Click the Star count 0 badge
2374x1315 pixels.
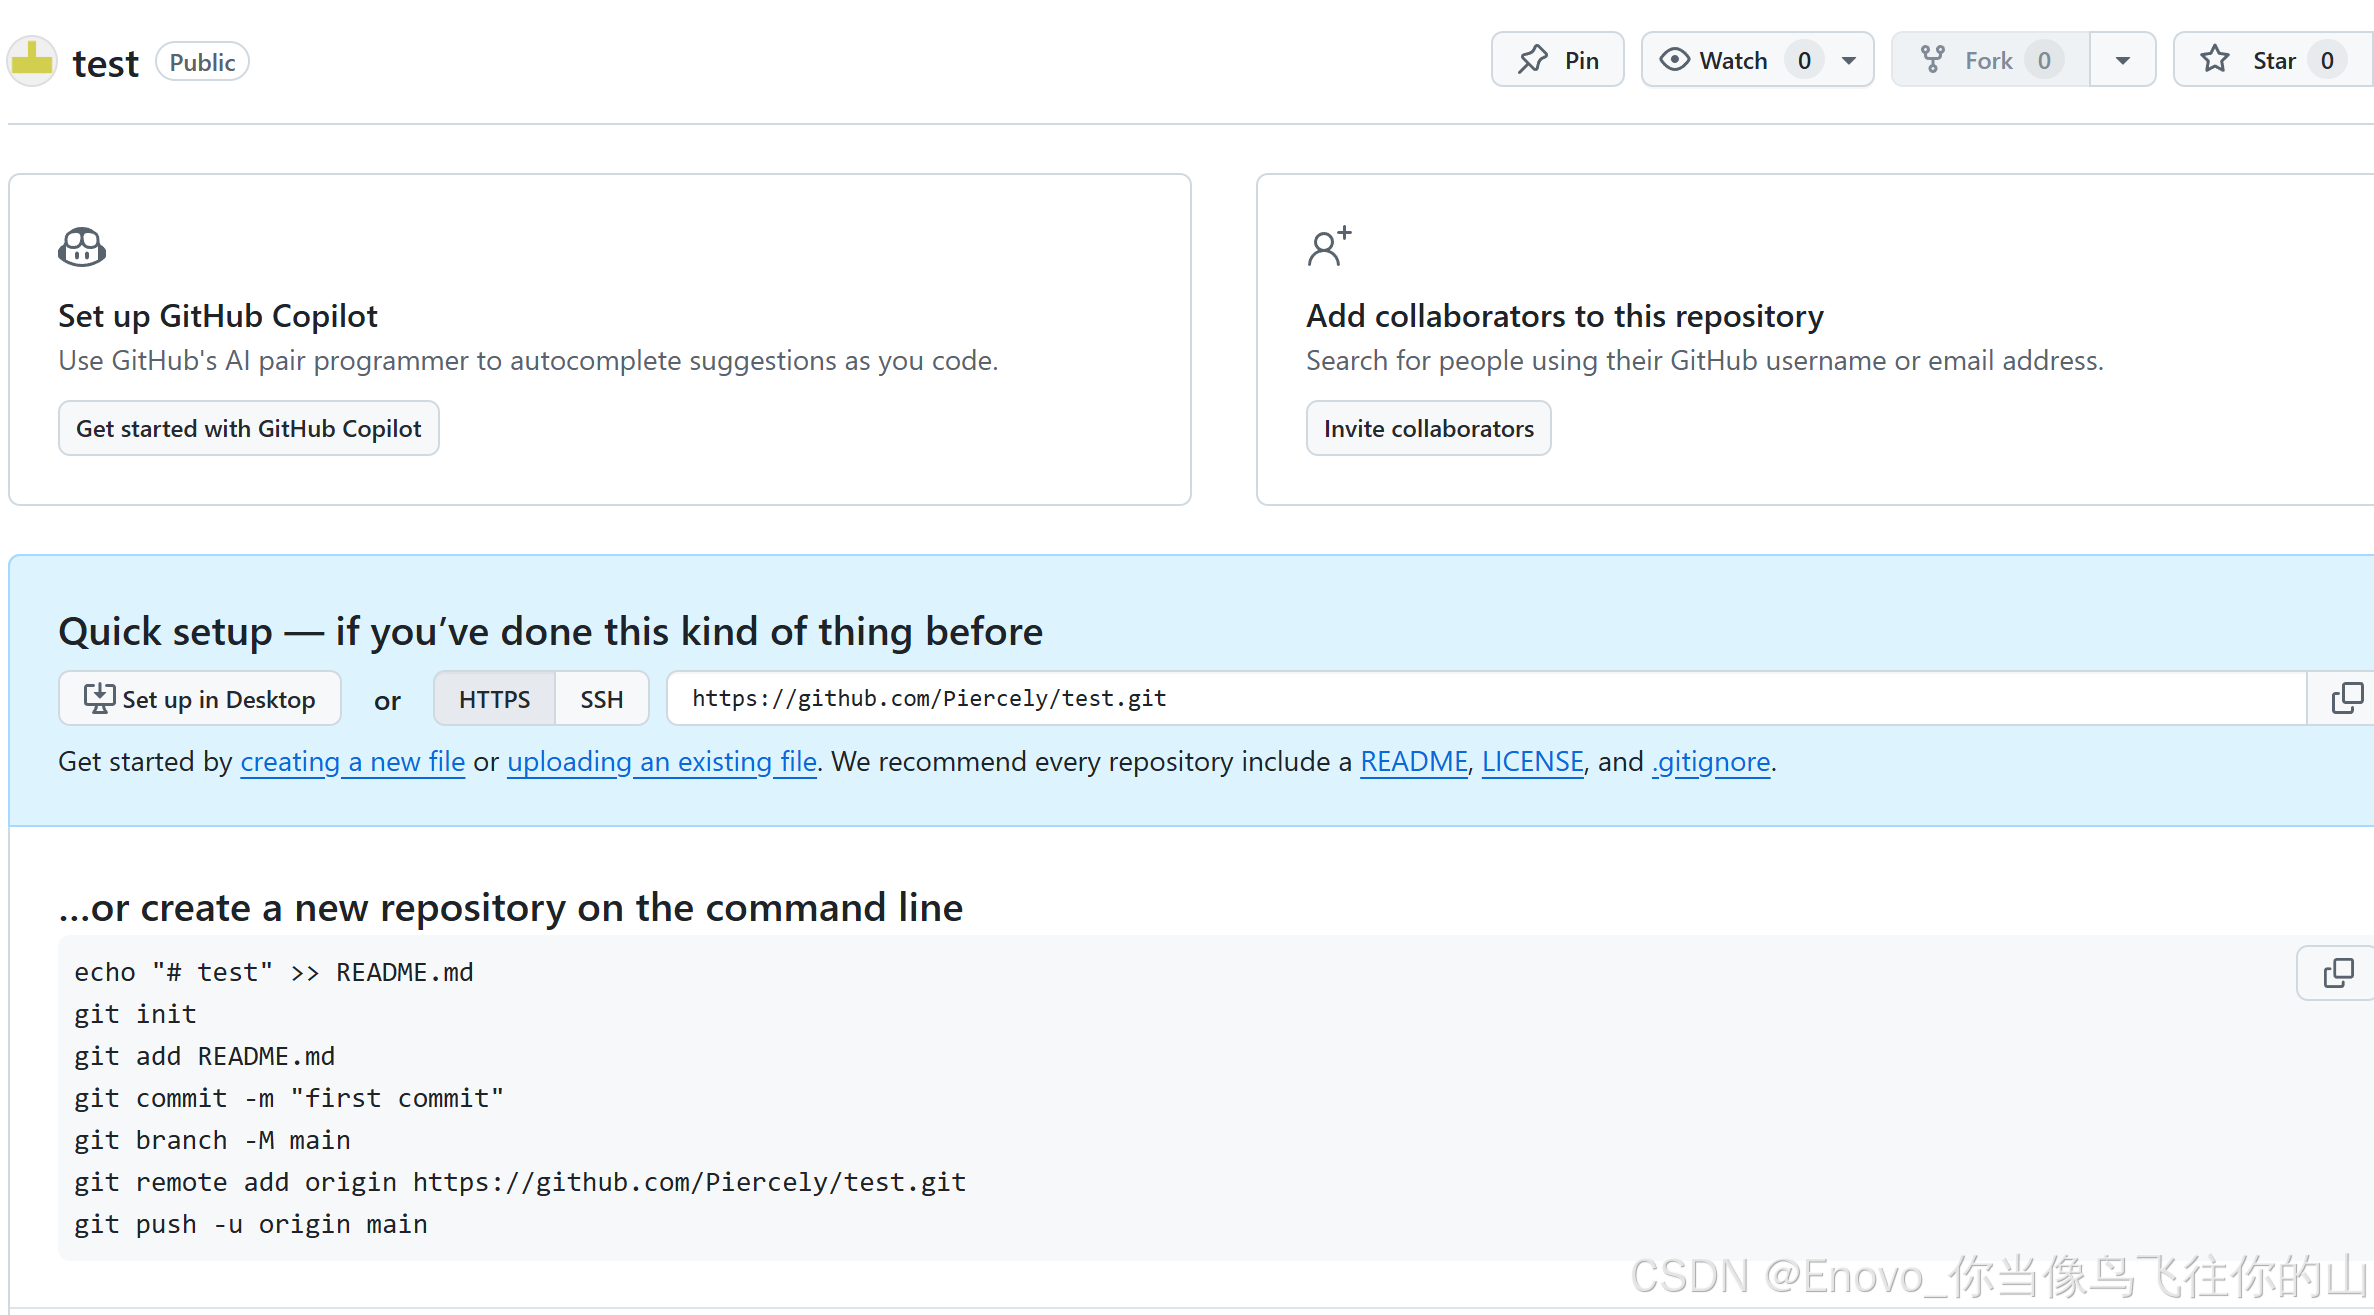pyautogui.click(x=2327, y=61)
